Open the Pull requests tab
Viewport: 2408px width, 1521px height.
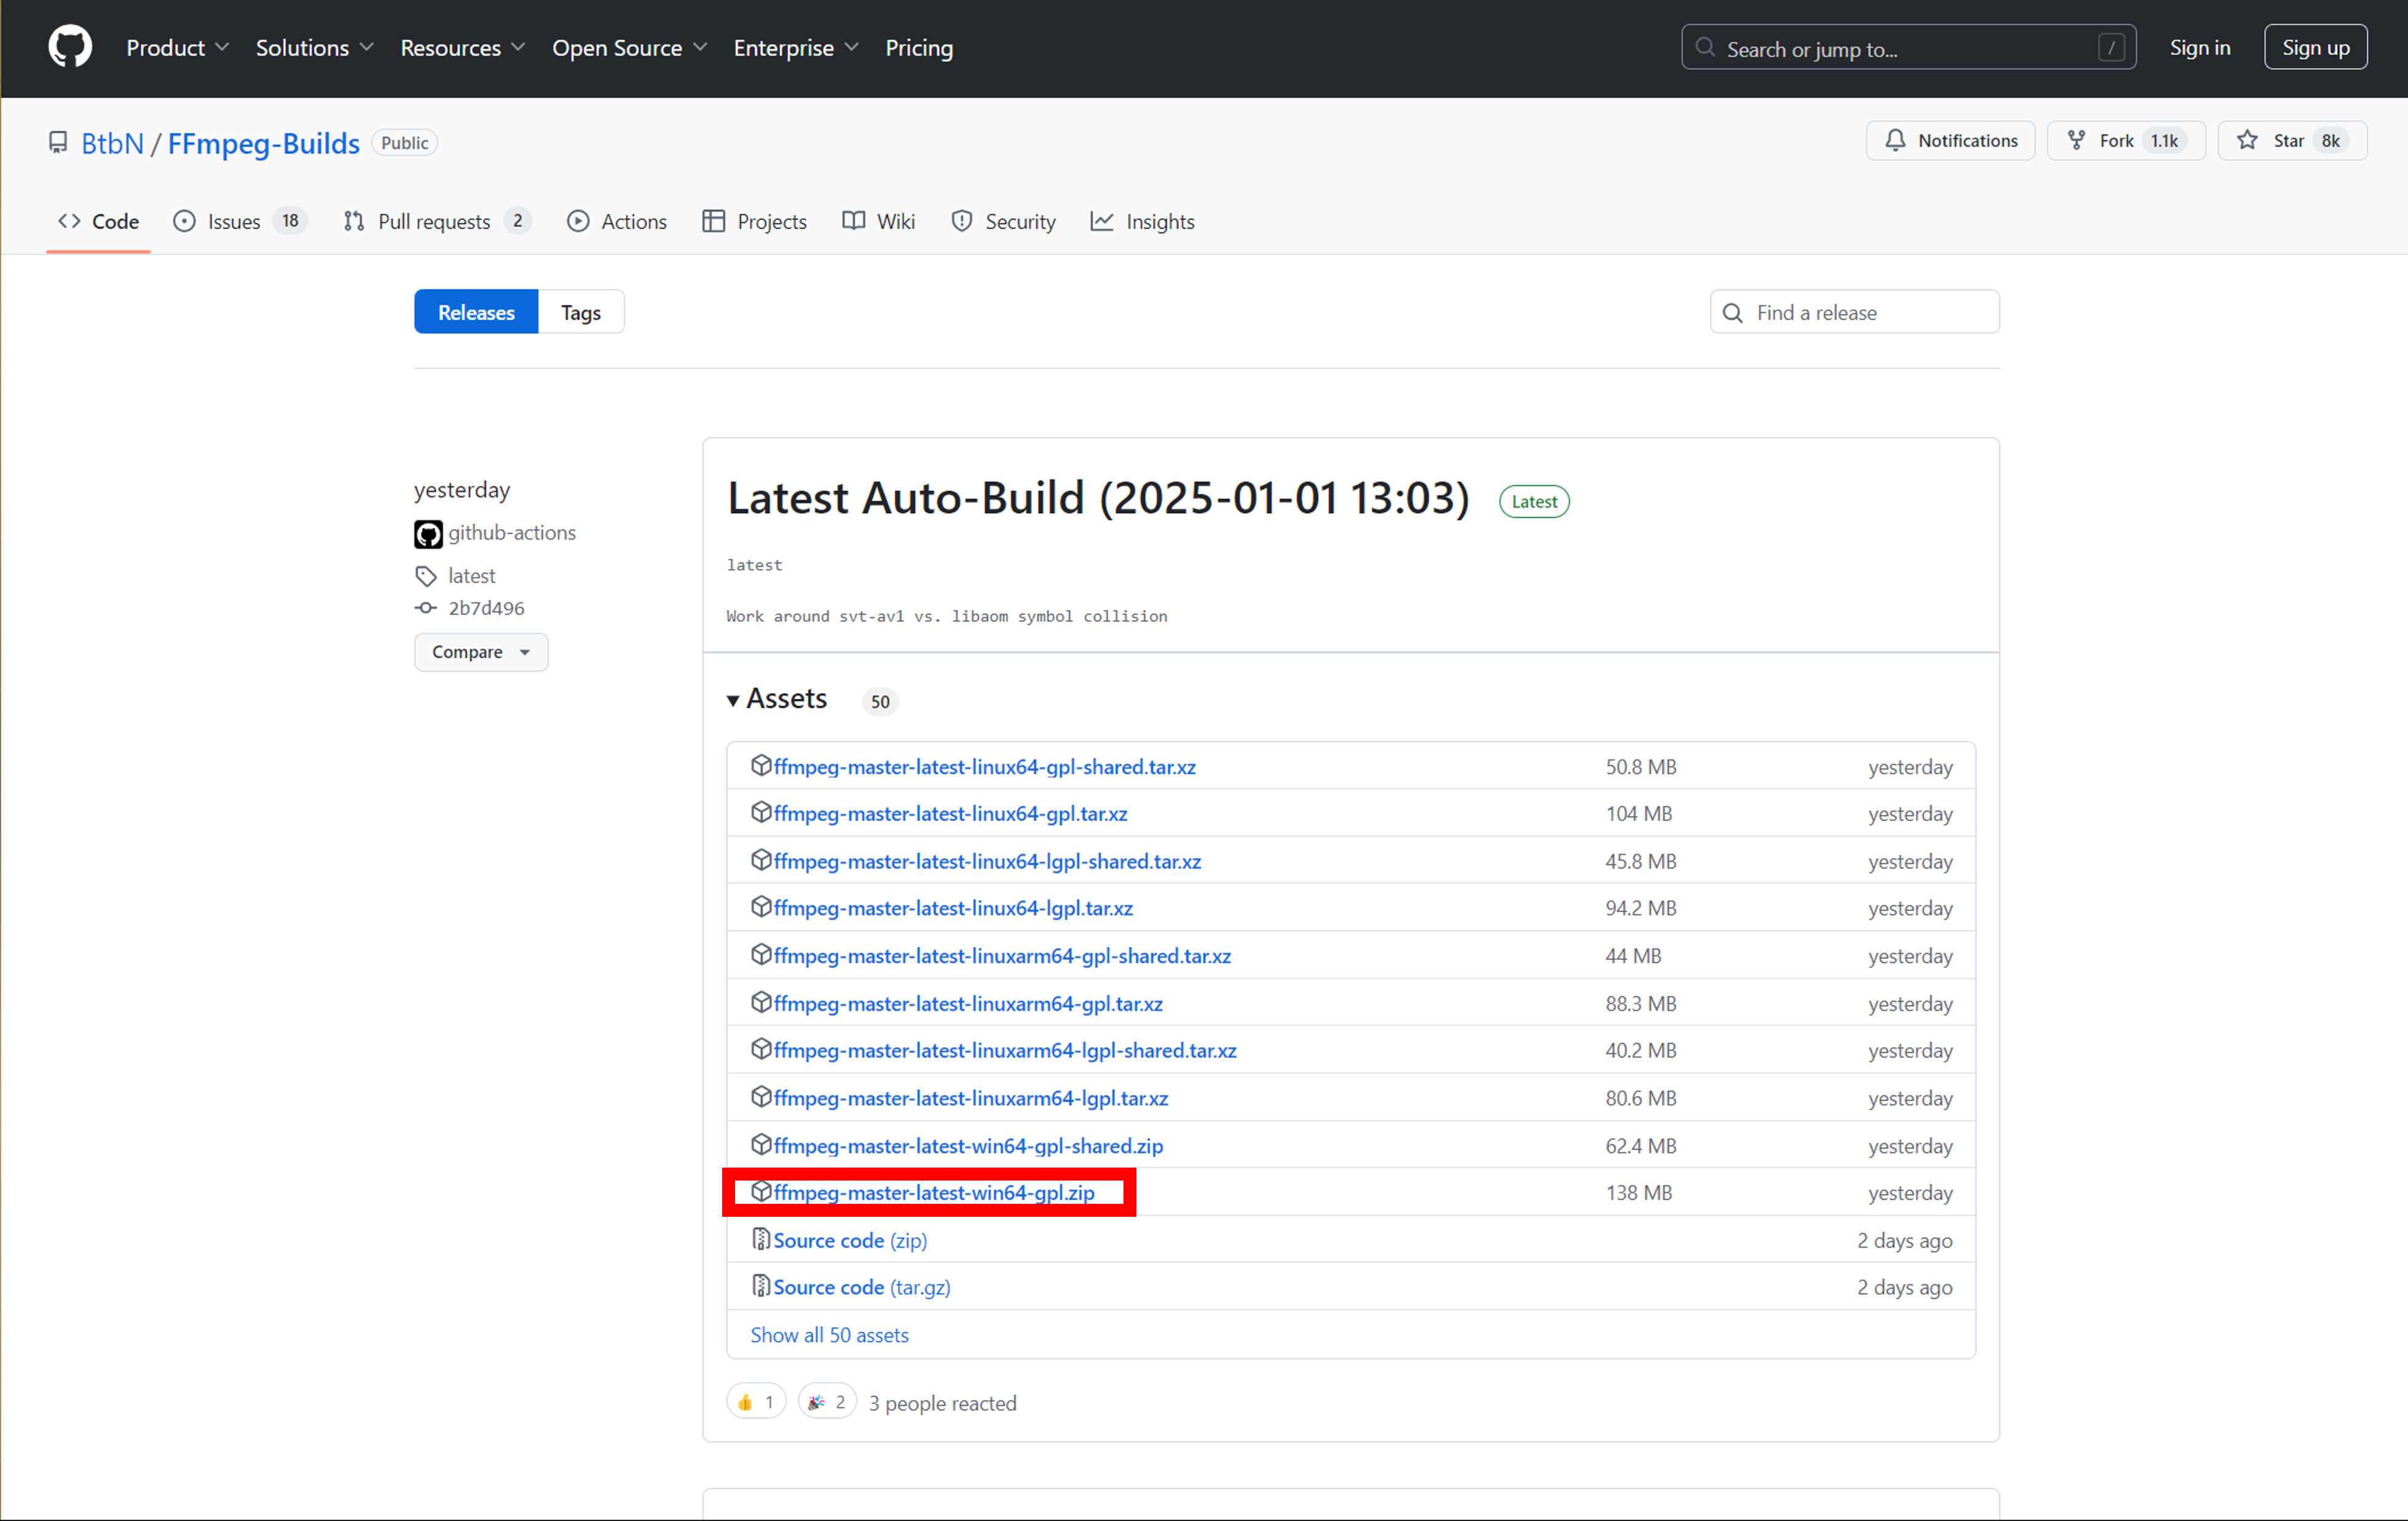pyautogui.click(x=435, y=222)
